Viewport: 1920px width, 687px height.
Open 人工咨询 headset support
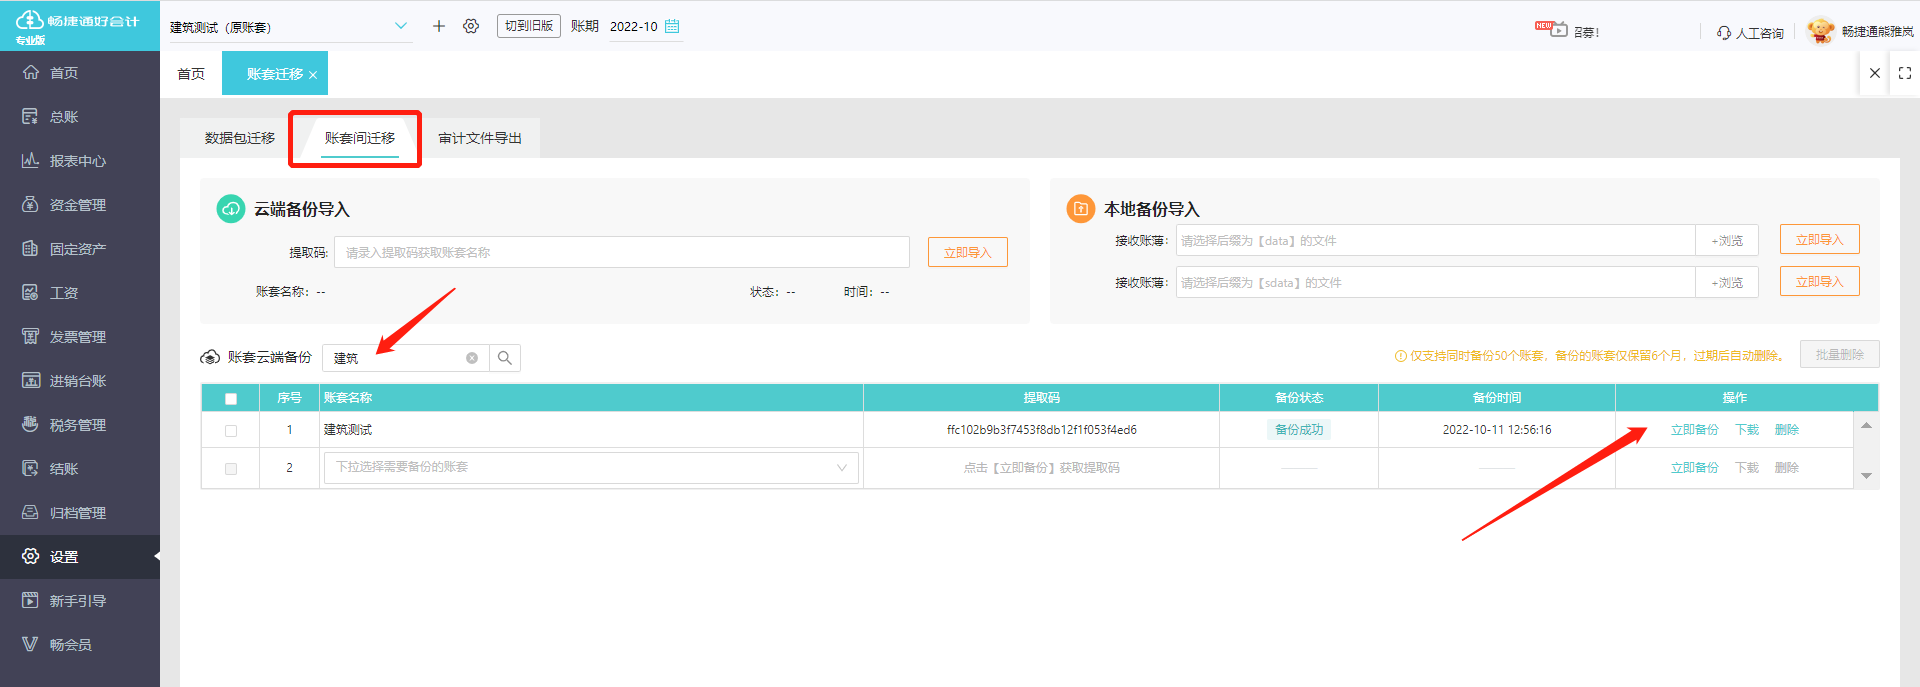click(1750, 33)
